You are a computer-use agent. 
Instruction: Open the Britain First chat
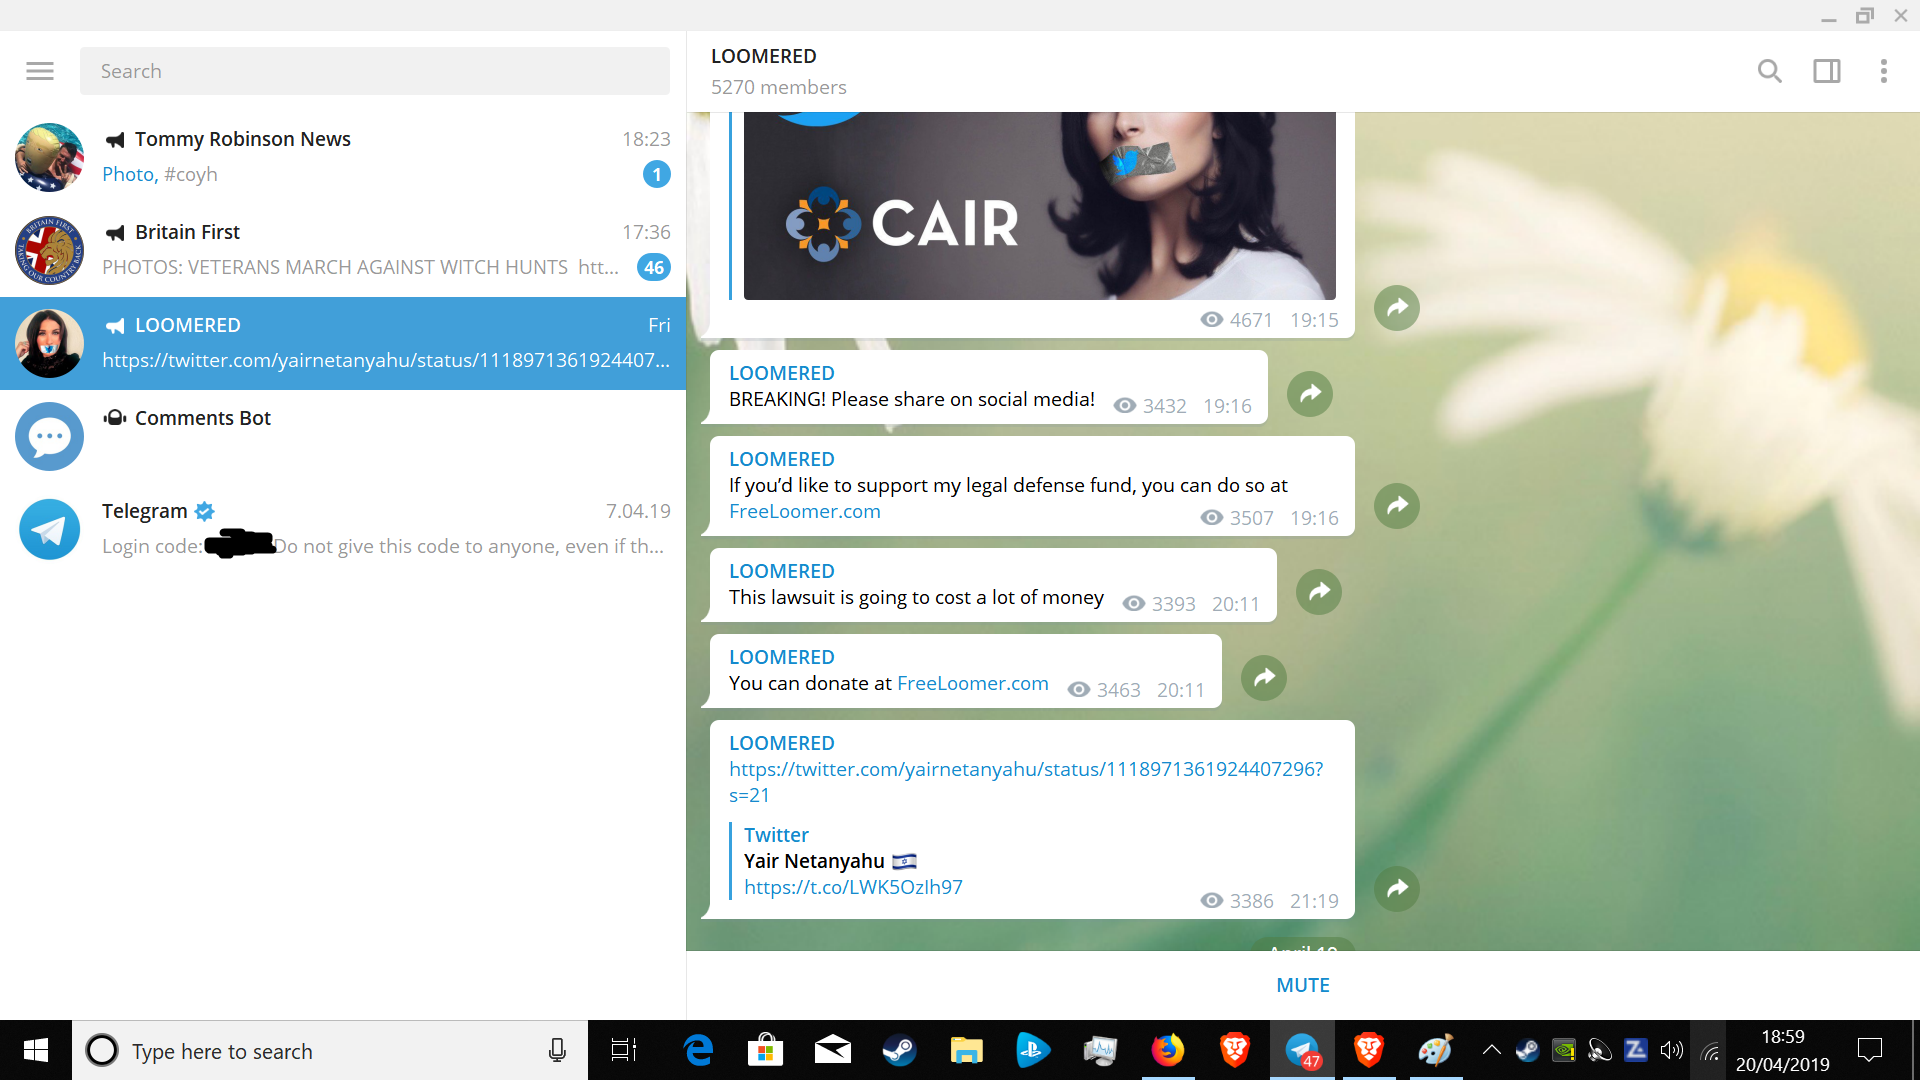tap(343, 250)
